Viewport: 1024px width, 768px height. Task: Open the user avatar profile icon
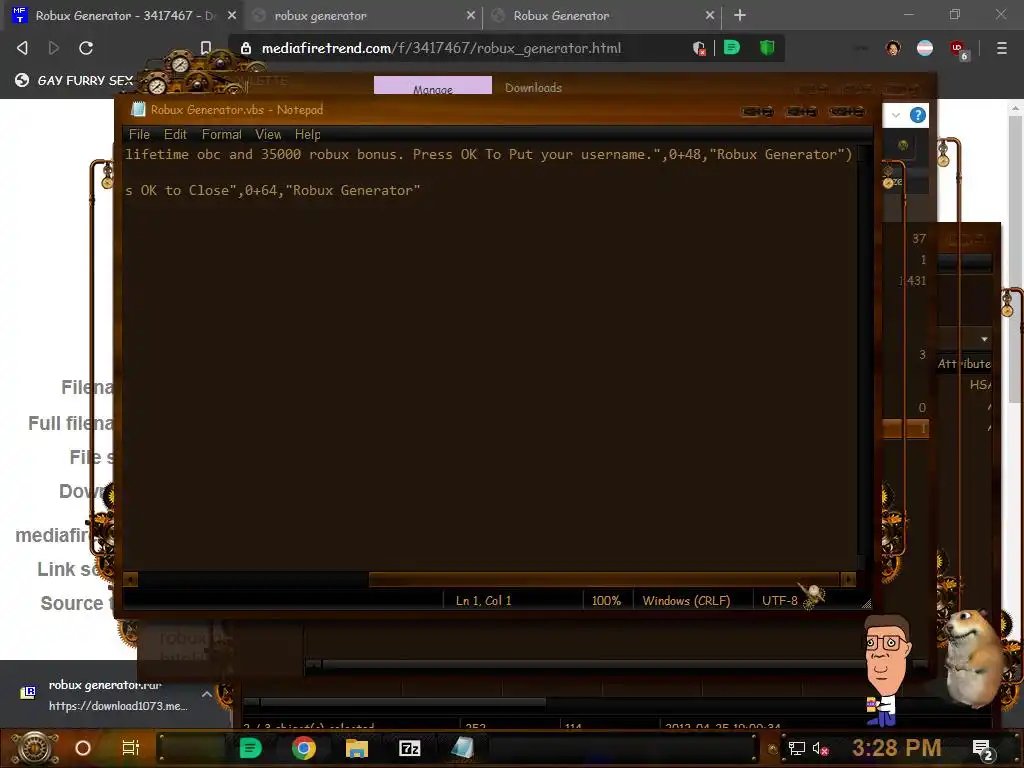click(x=893, y=48)
